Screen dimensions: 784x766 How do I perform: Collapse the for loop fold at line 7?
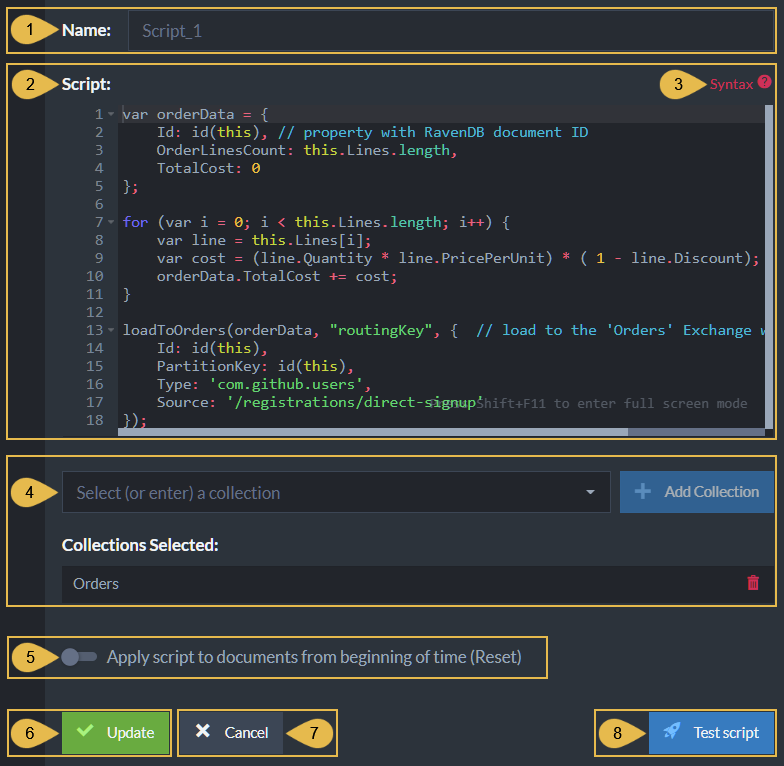[111, 222]
